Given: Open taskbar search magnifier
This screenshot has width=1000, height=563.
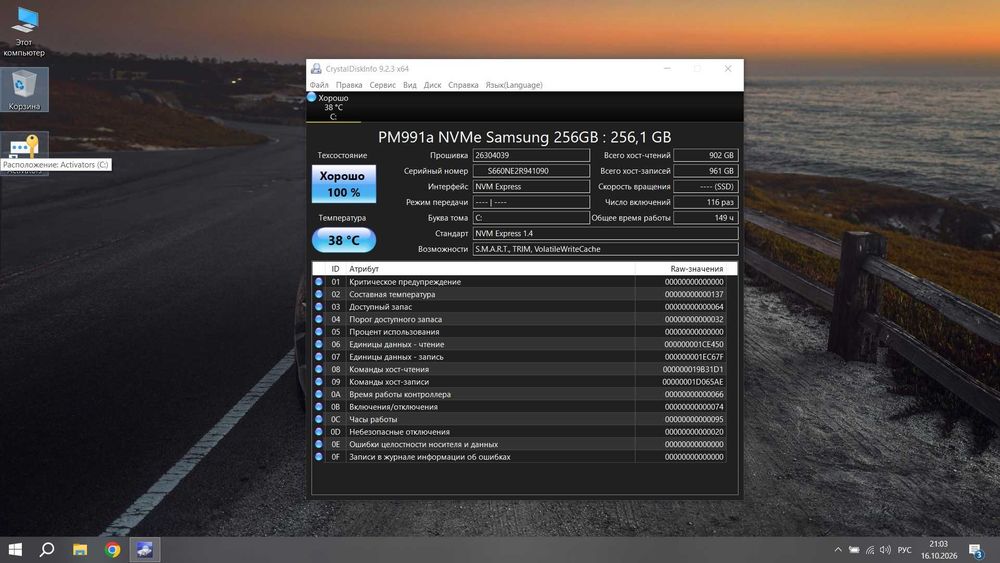Looking at the screenshot, I should (x=47, y=550).
